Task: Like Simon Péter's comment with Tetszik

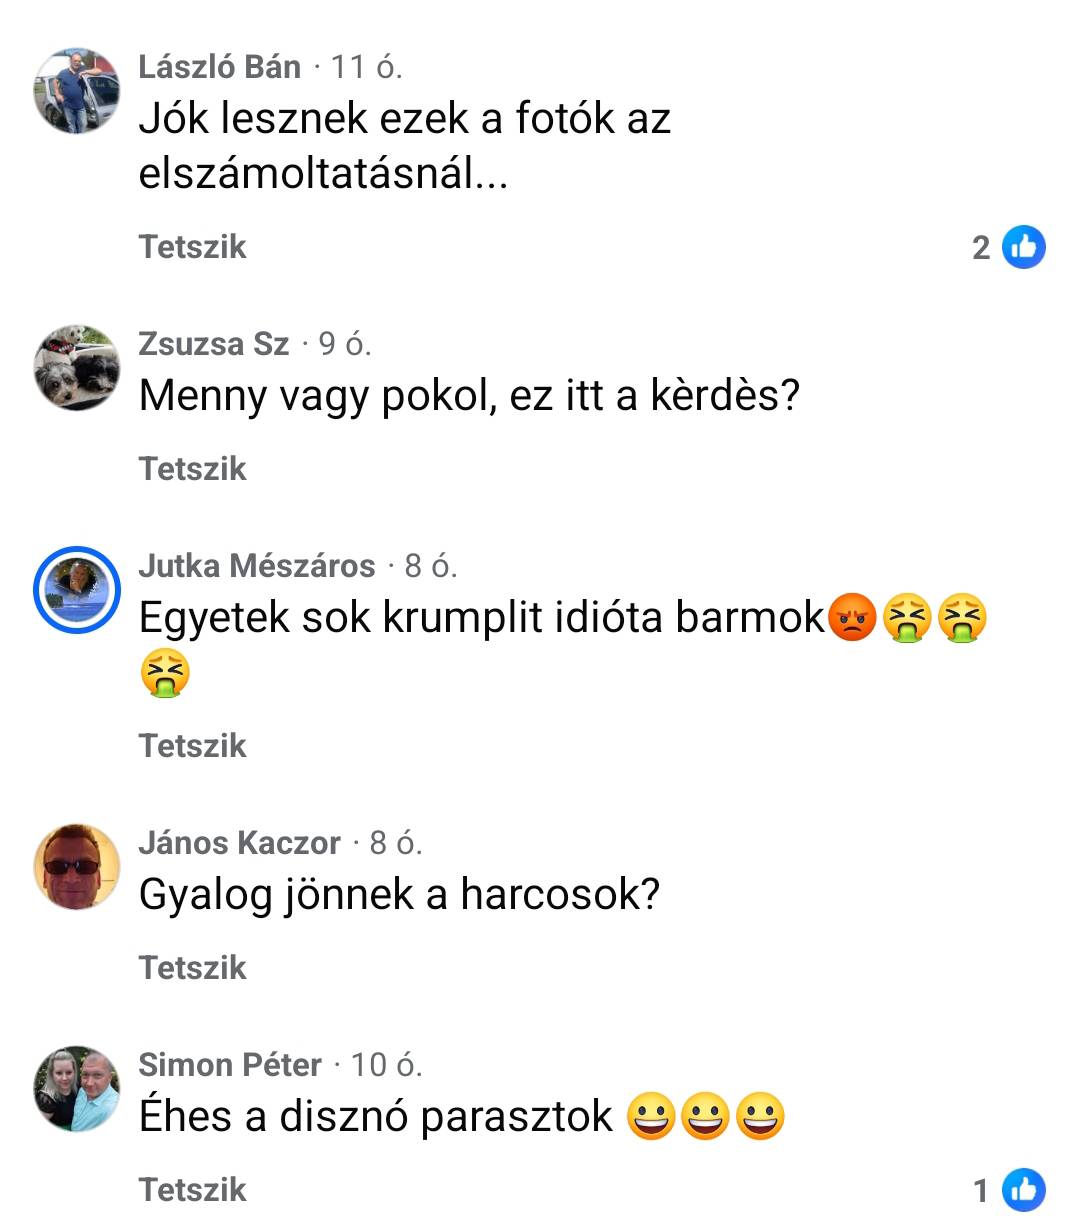Action: tap(192, 1190)
